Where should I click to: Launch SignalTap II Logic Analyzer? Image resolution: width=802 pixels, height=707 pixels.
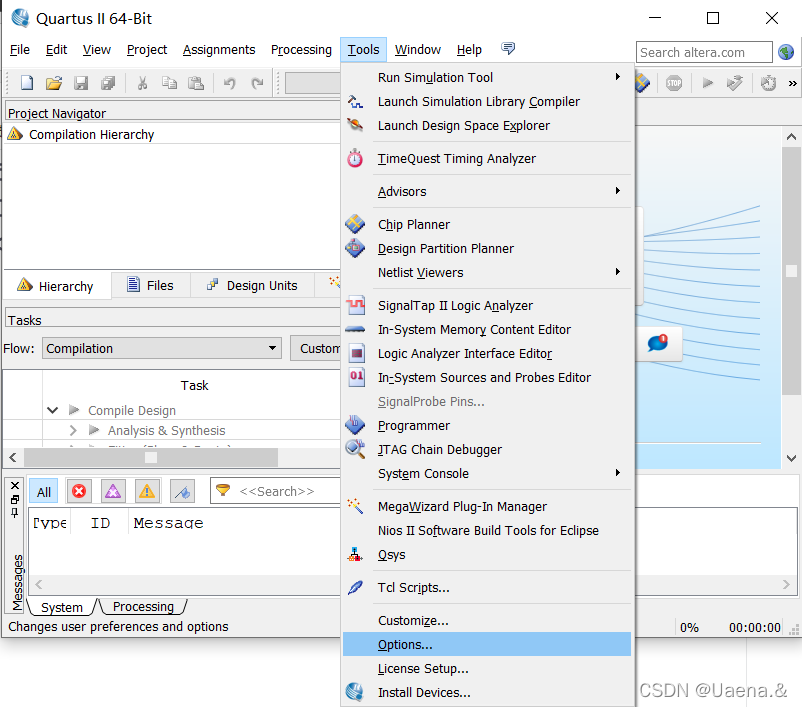tap(486, 305)
